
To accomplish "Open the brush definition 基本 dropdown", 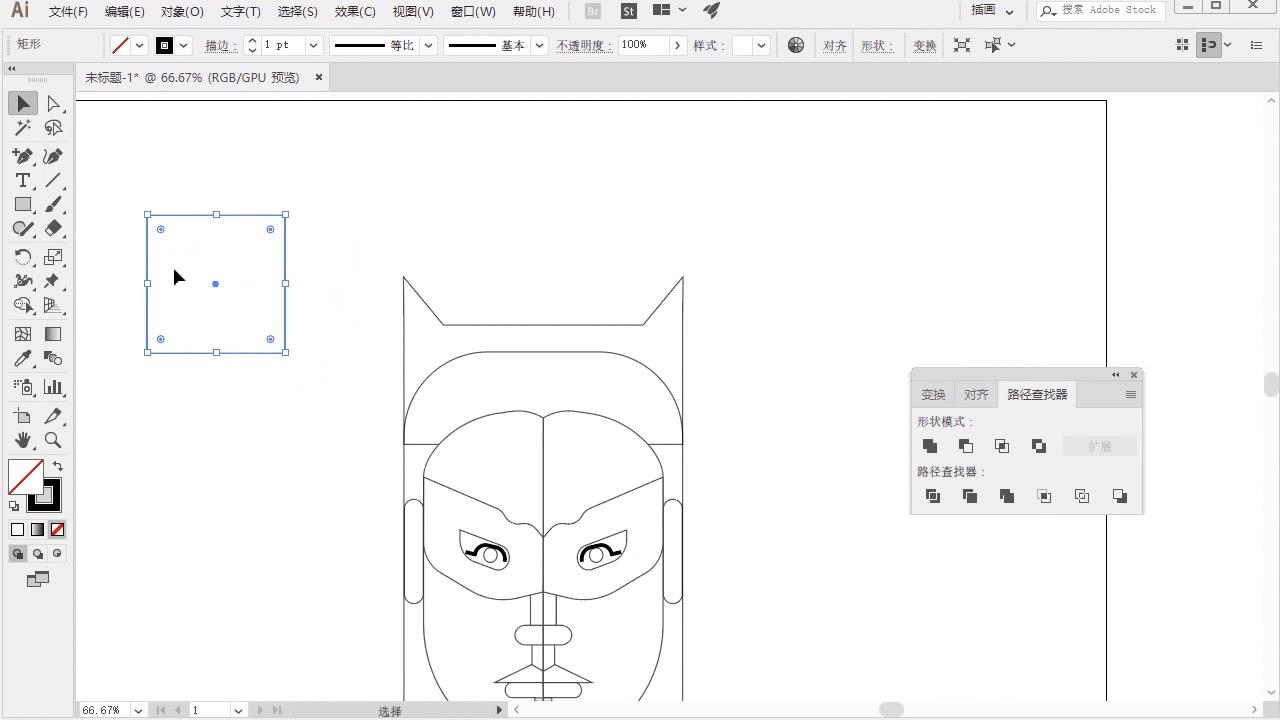I will click(x=539, y=45).
